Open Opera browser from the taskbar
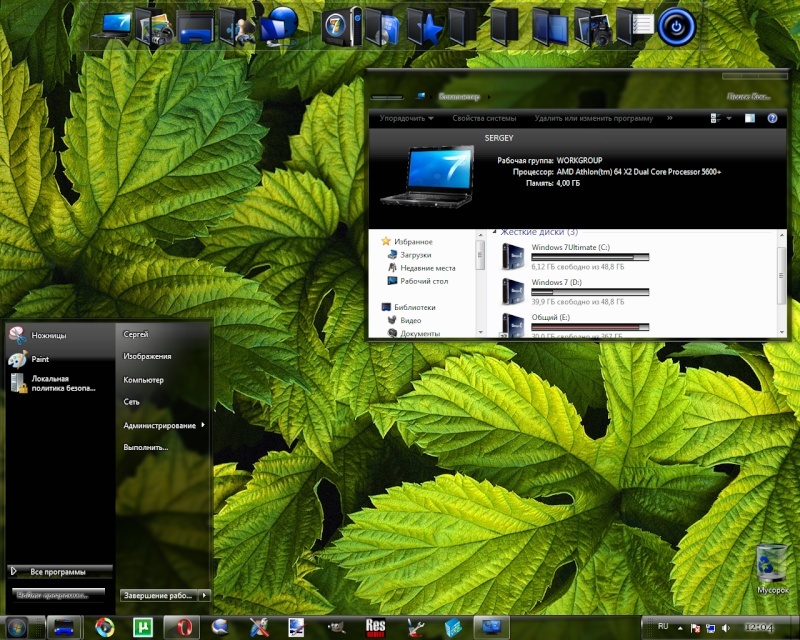 point(184,628)
